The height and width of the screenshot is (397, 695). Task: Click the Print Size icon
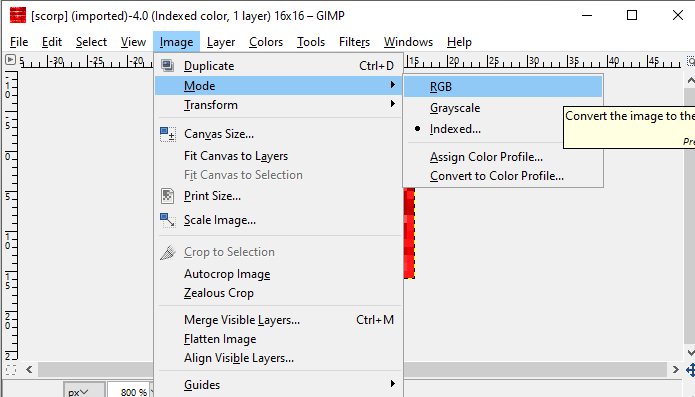click(x=168, y=196)
